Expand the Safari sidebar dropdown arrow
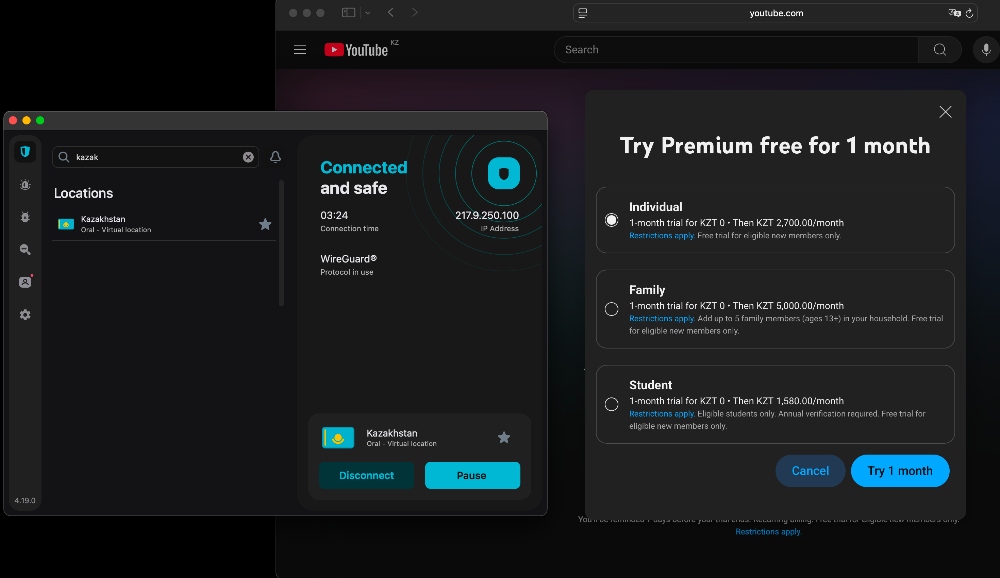This screenshot has width=1000, height=578. pyautogui.click(x=367, y=13)
